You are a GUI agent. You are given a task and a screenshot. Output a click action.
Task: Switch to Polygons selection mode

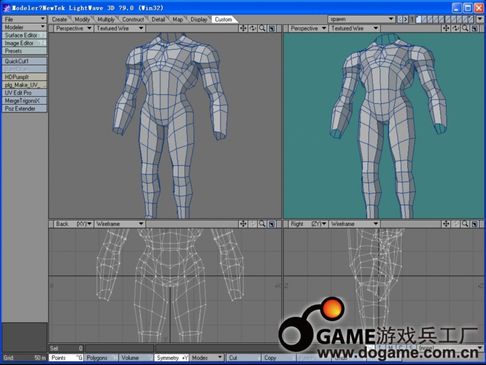point(101,358)
